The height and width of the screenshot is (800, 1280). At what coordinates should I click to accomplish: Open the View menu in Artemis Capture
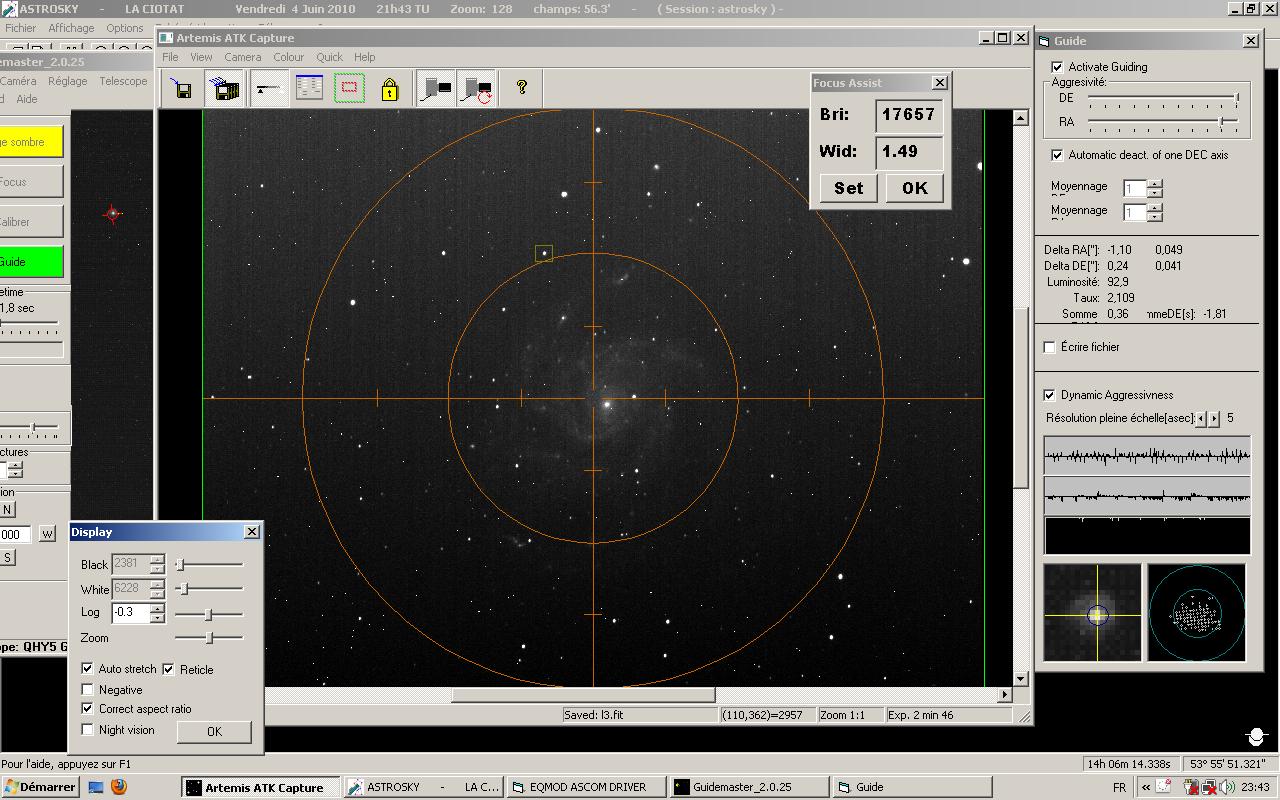coord(201,57)
